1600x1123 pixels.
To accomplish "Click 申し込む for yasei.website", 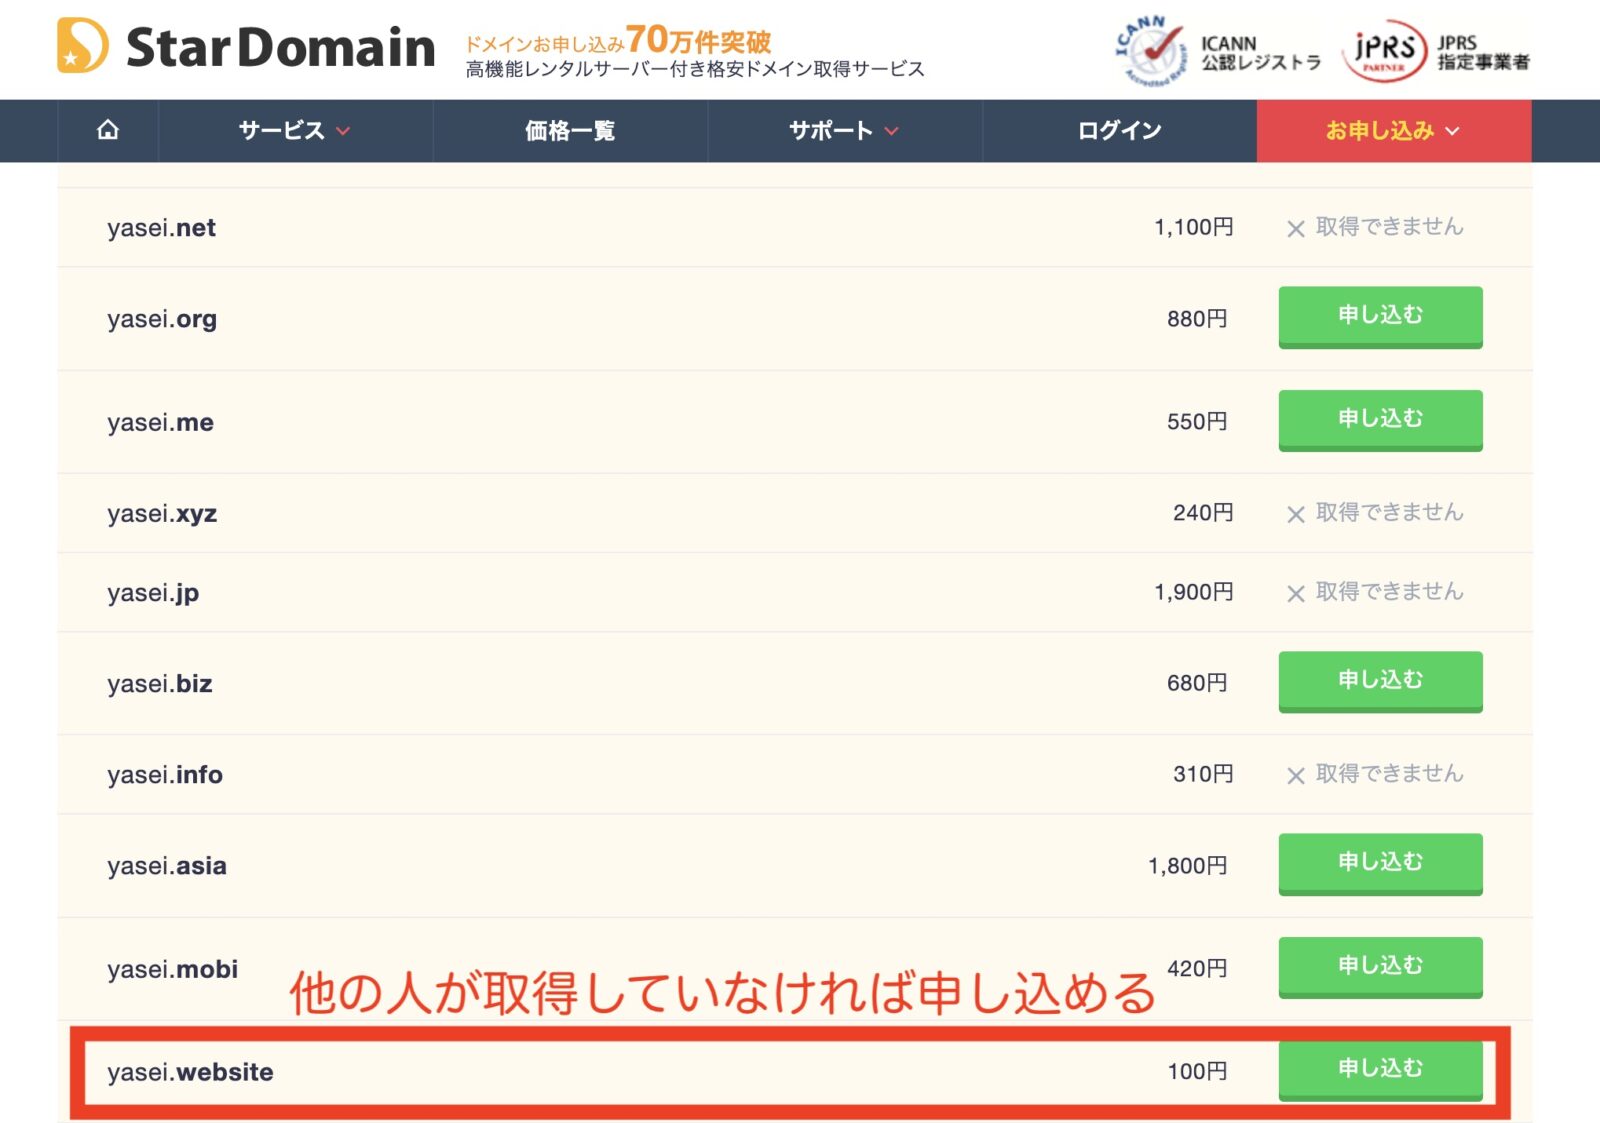I will [1380, 1068].
